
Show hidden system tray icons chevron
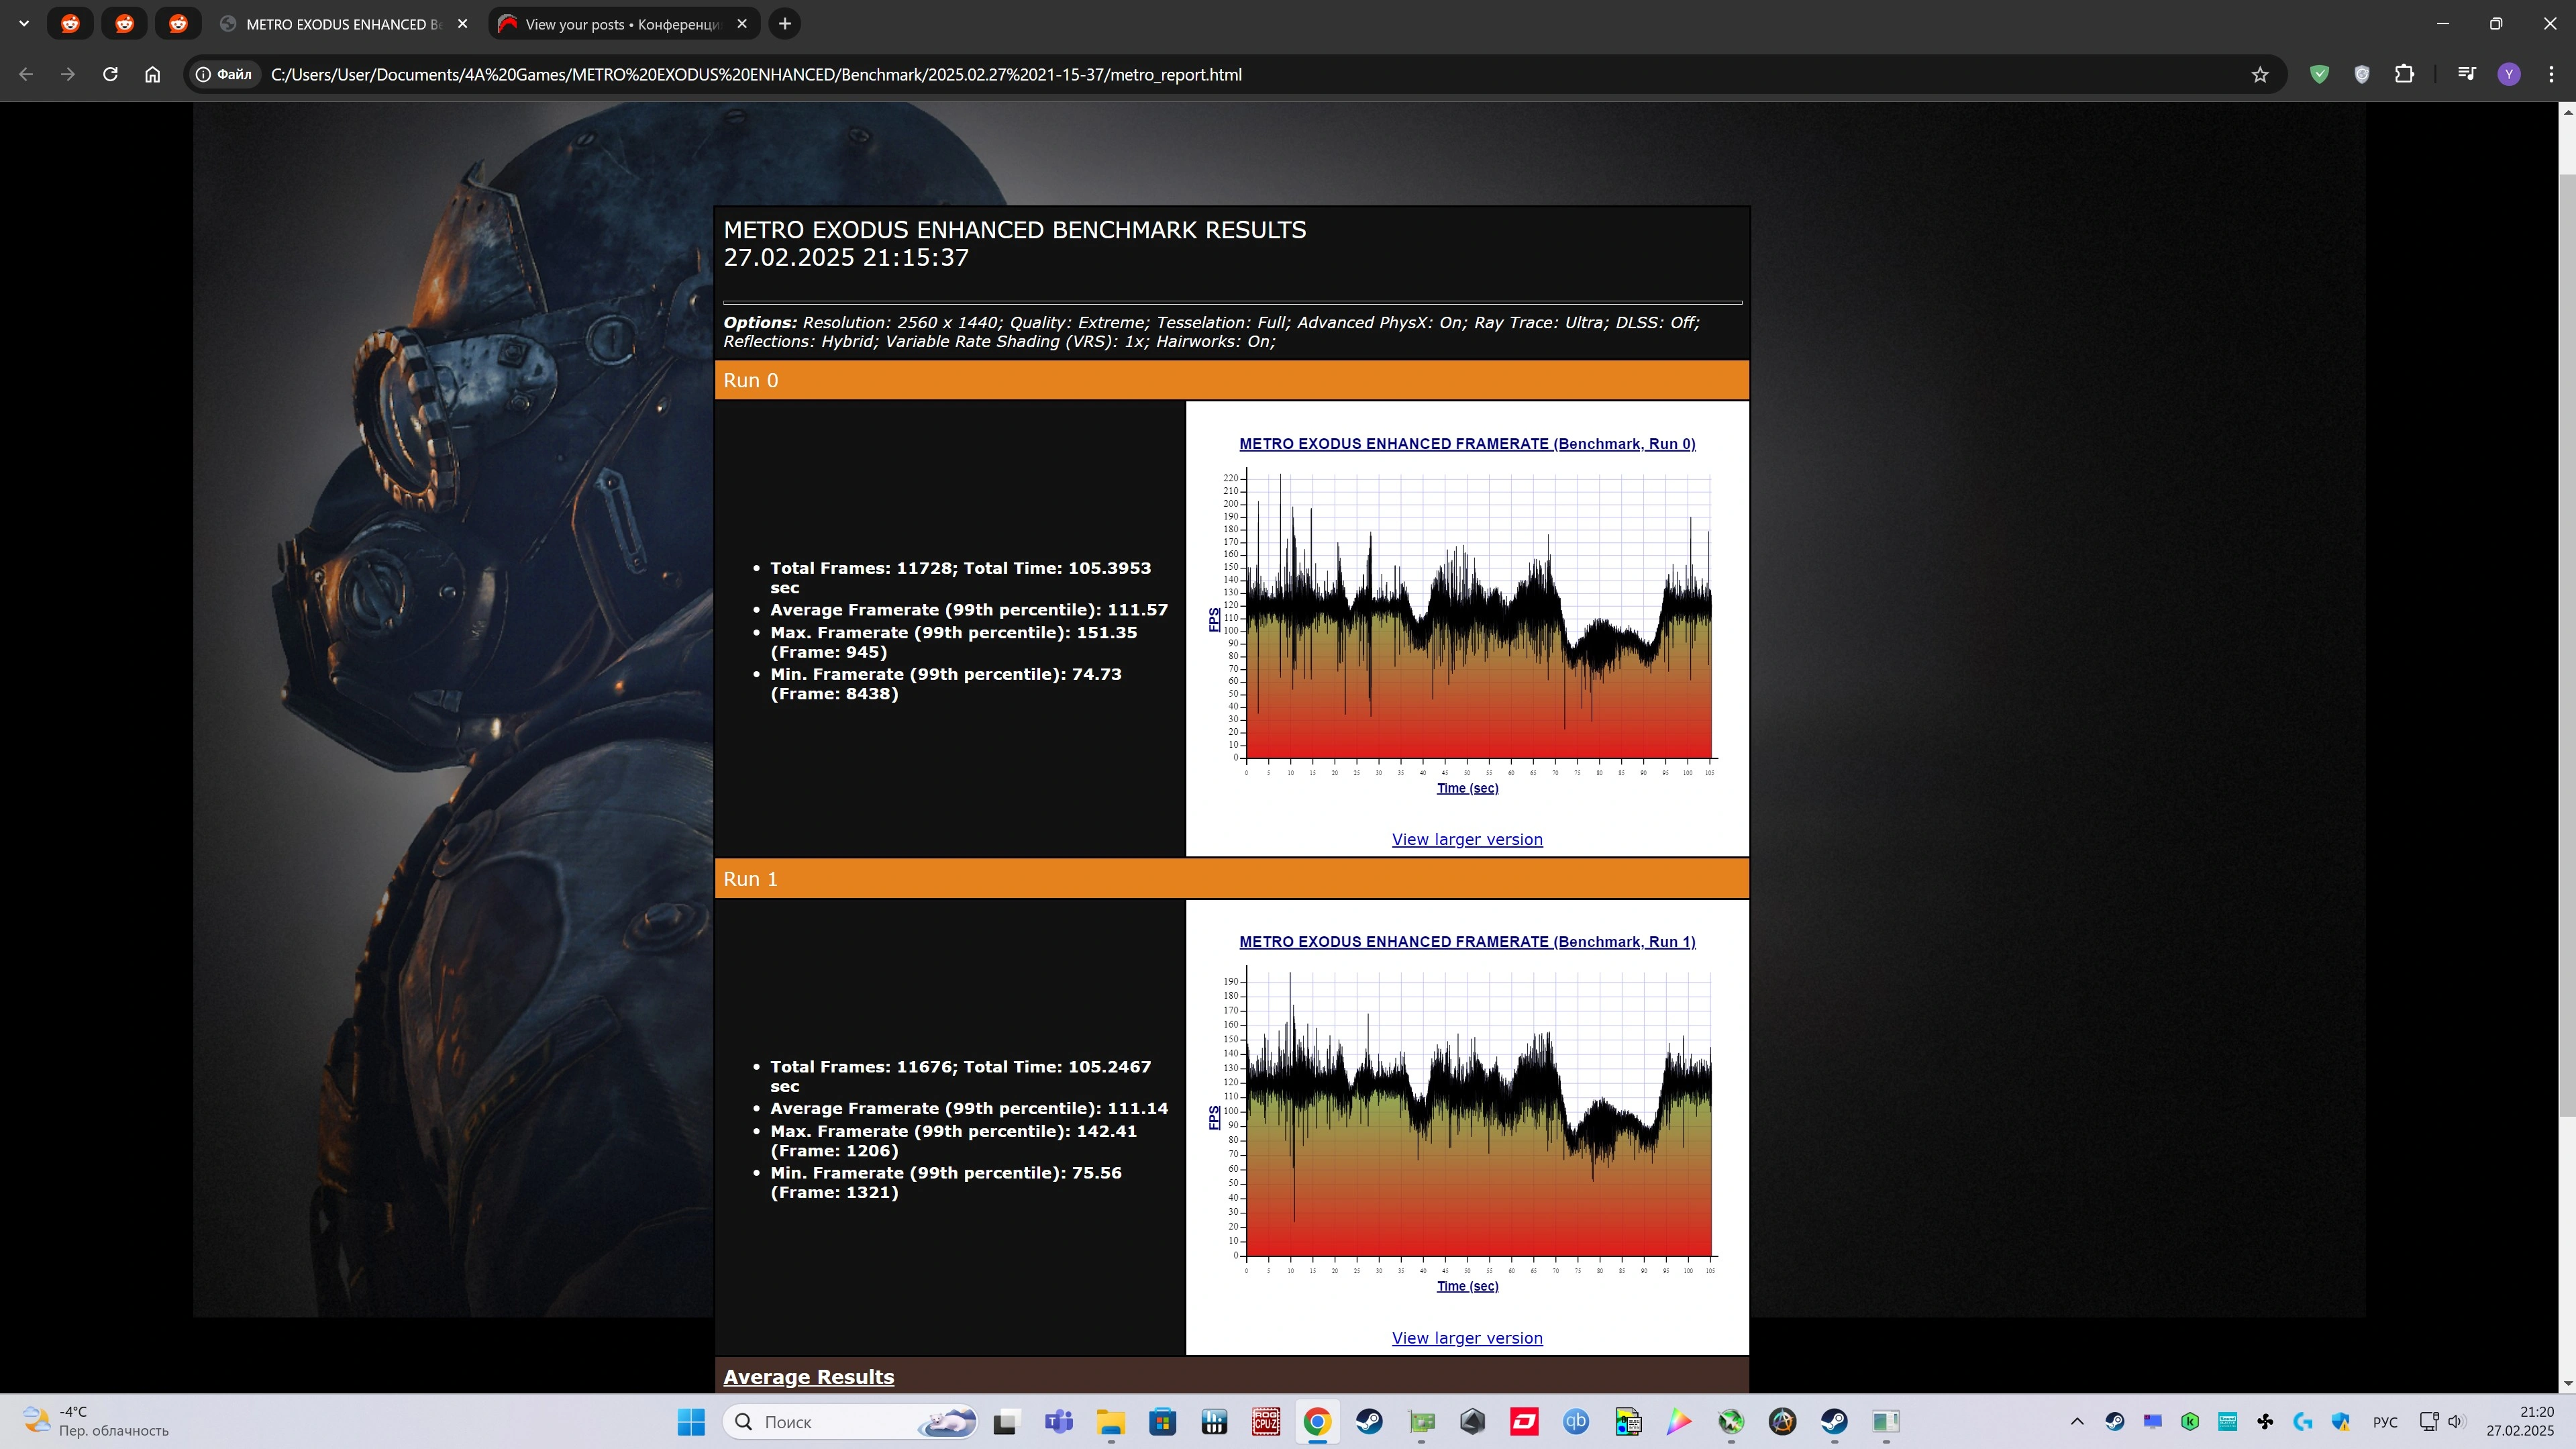click(2077, 1422)
